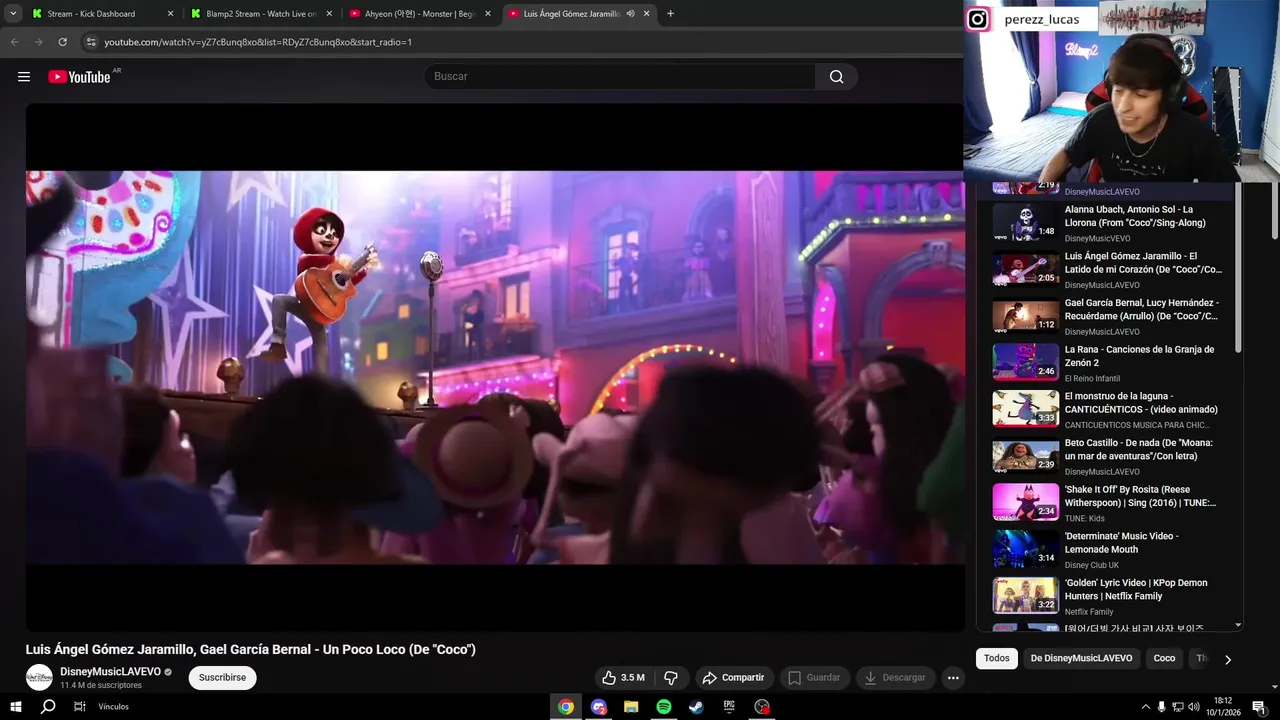Open Windows taskbar search
The width and height of the screenshot is (1280, 720).
[48, 707]
